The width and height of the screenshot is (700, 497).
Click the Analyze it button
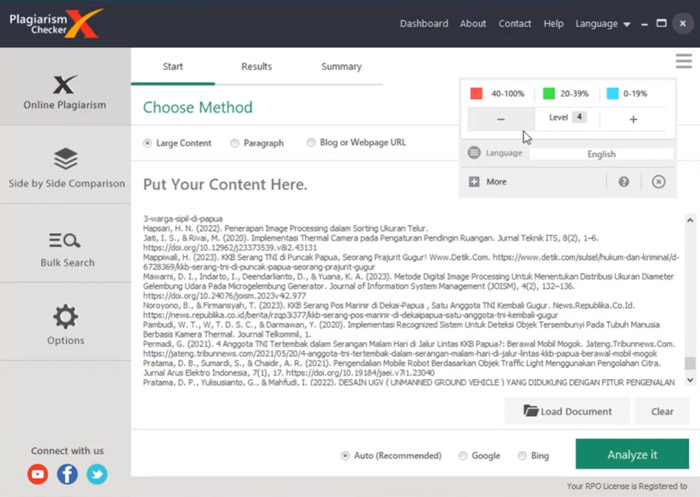(x=632, y=454)
